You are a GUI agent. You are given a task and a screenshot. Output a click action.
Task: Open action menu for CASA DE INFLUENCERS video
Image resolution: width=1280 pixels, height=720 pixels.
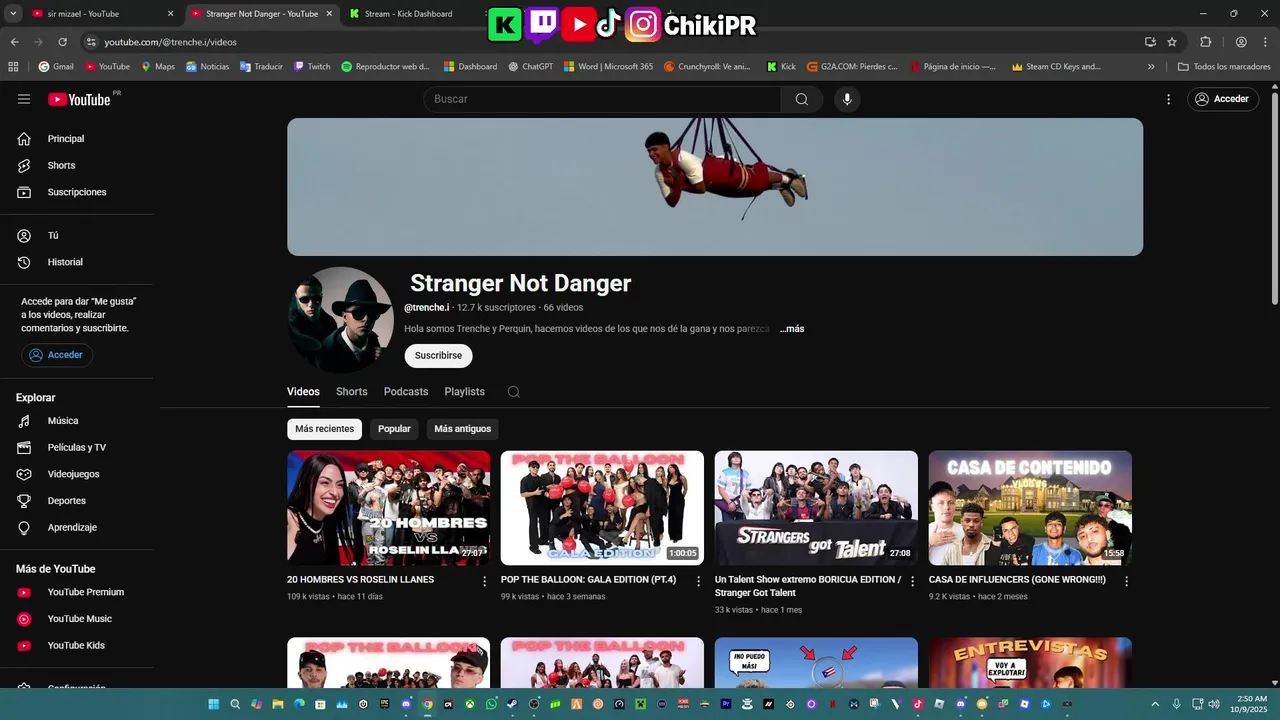[1127, 581]
